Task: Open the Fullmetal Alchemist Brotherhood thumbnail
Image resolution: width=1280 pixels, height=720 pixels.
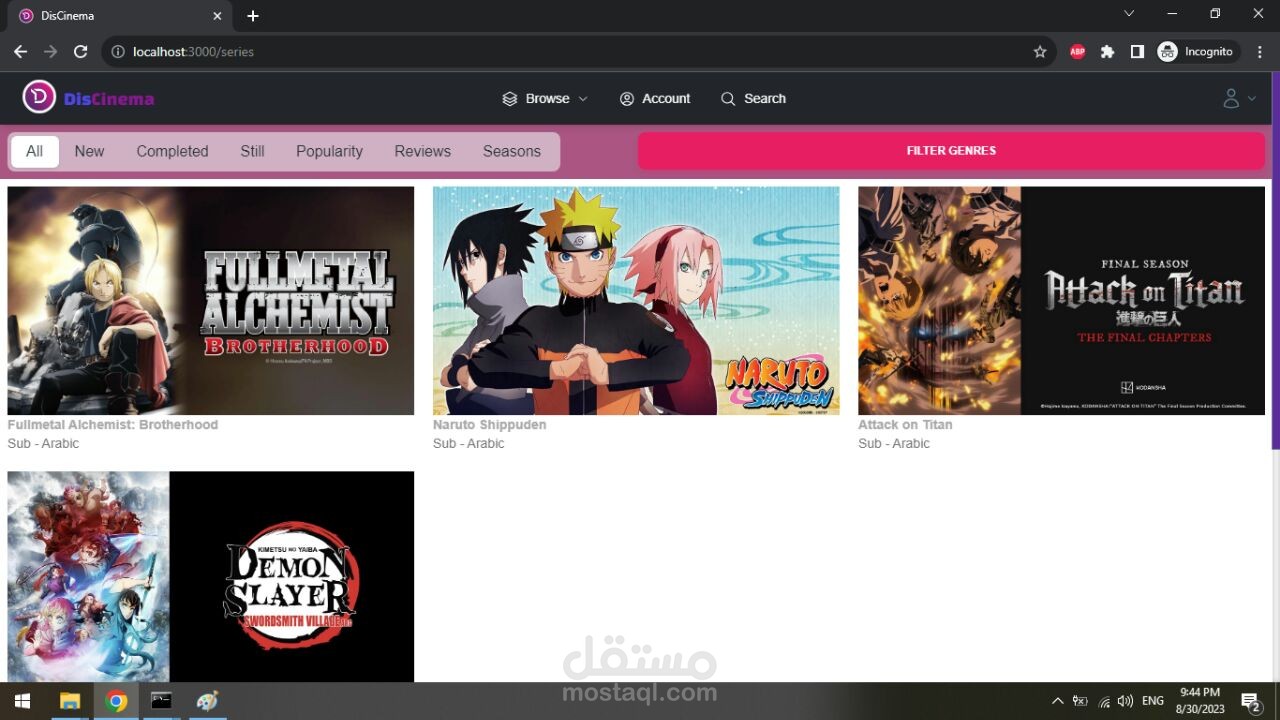Action: point(210,300)
